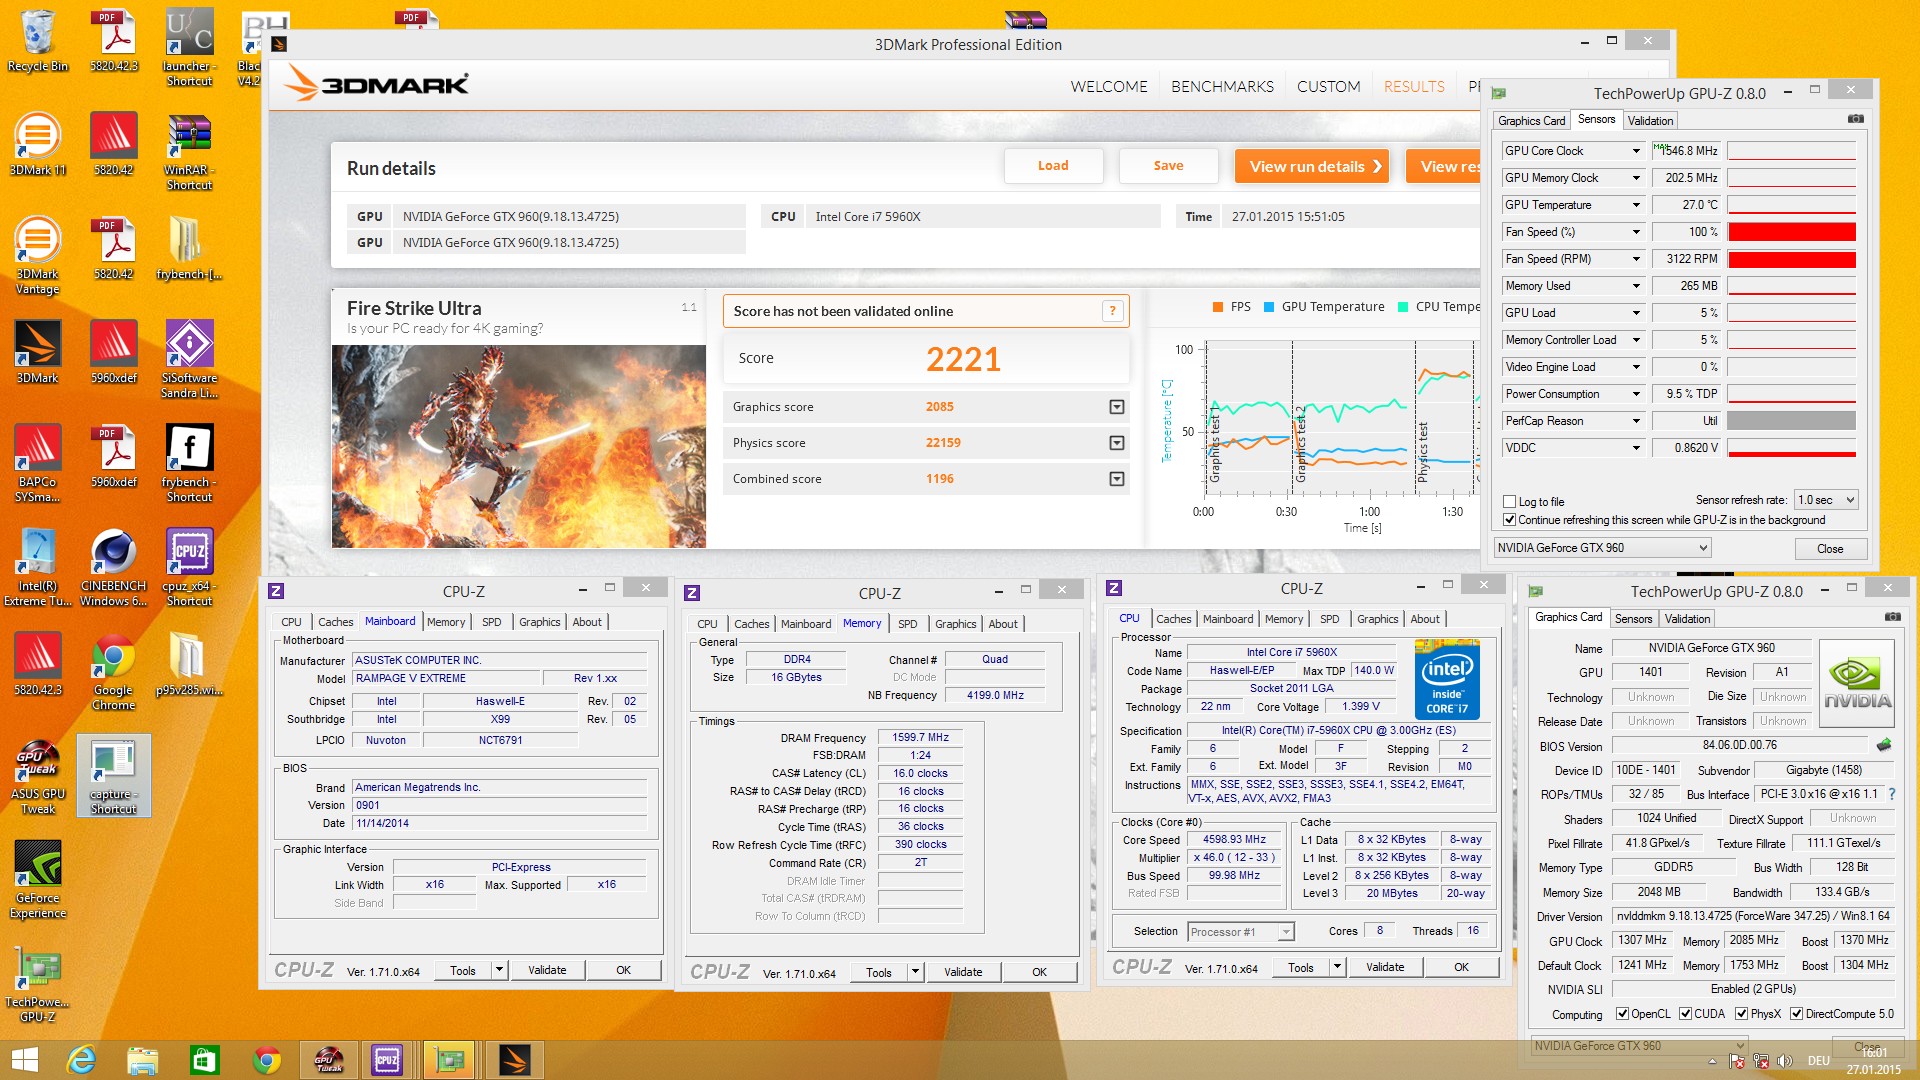Open the SiSoftware Sandra Lite icon
1920x1080 pixels.
[x=189, y=359]
